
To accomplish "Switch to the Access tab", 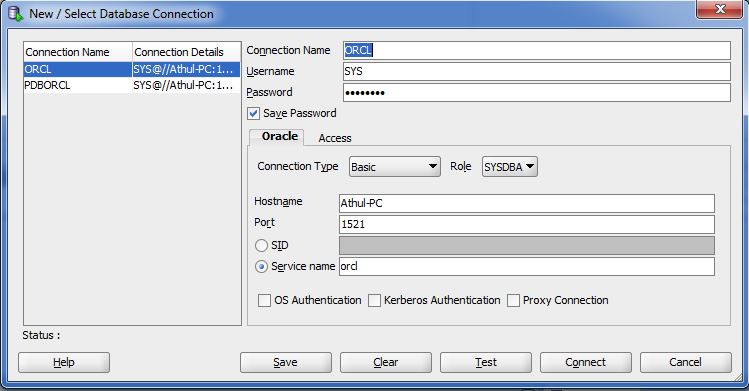I will pos(334,138).
